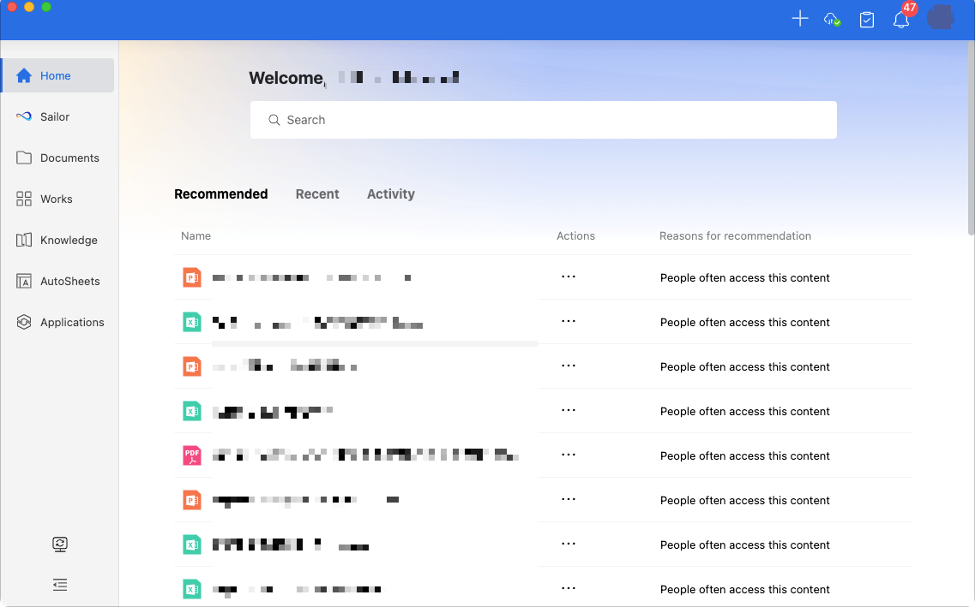
Task: Switch to the Activity tab
Action: coord(390,194)
